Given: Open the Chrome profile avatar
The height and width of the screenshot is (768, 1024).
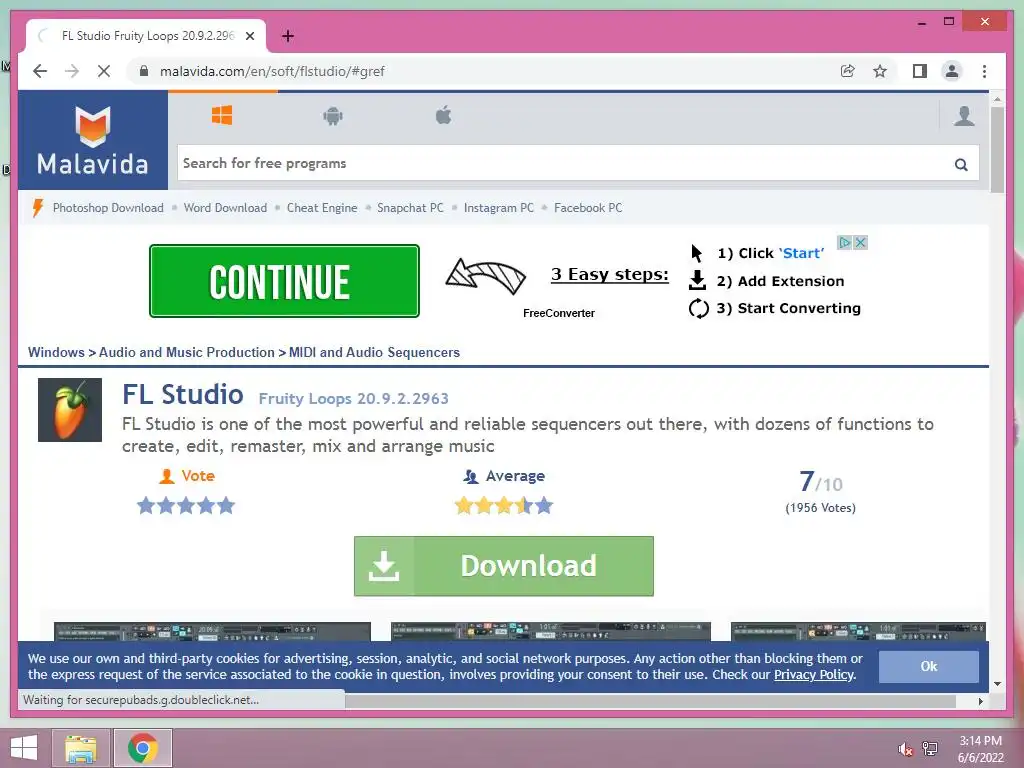Looking at the screenshot, I should point(952,71).
